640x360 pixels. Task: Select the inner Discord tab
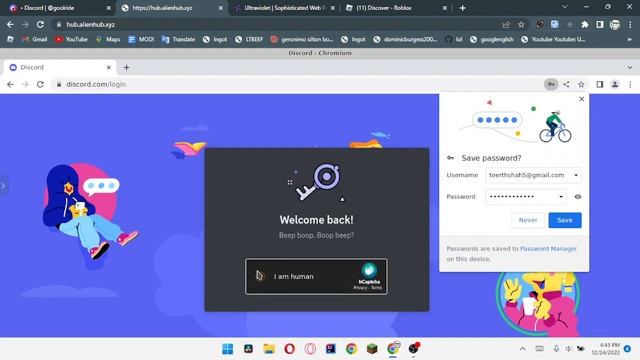pos(60,67)
